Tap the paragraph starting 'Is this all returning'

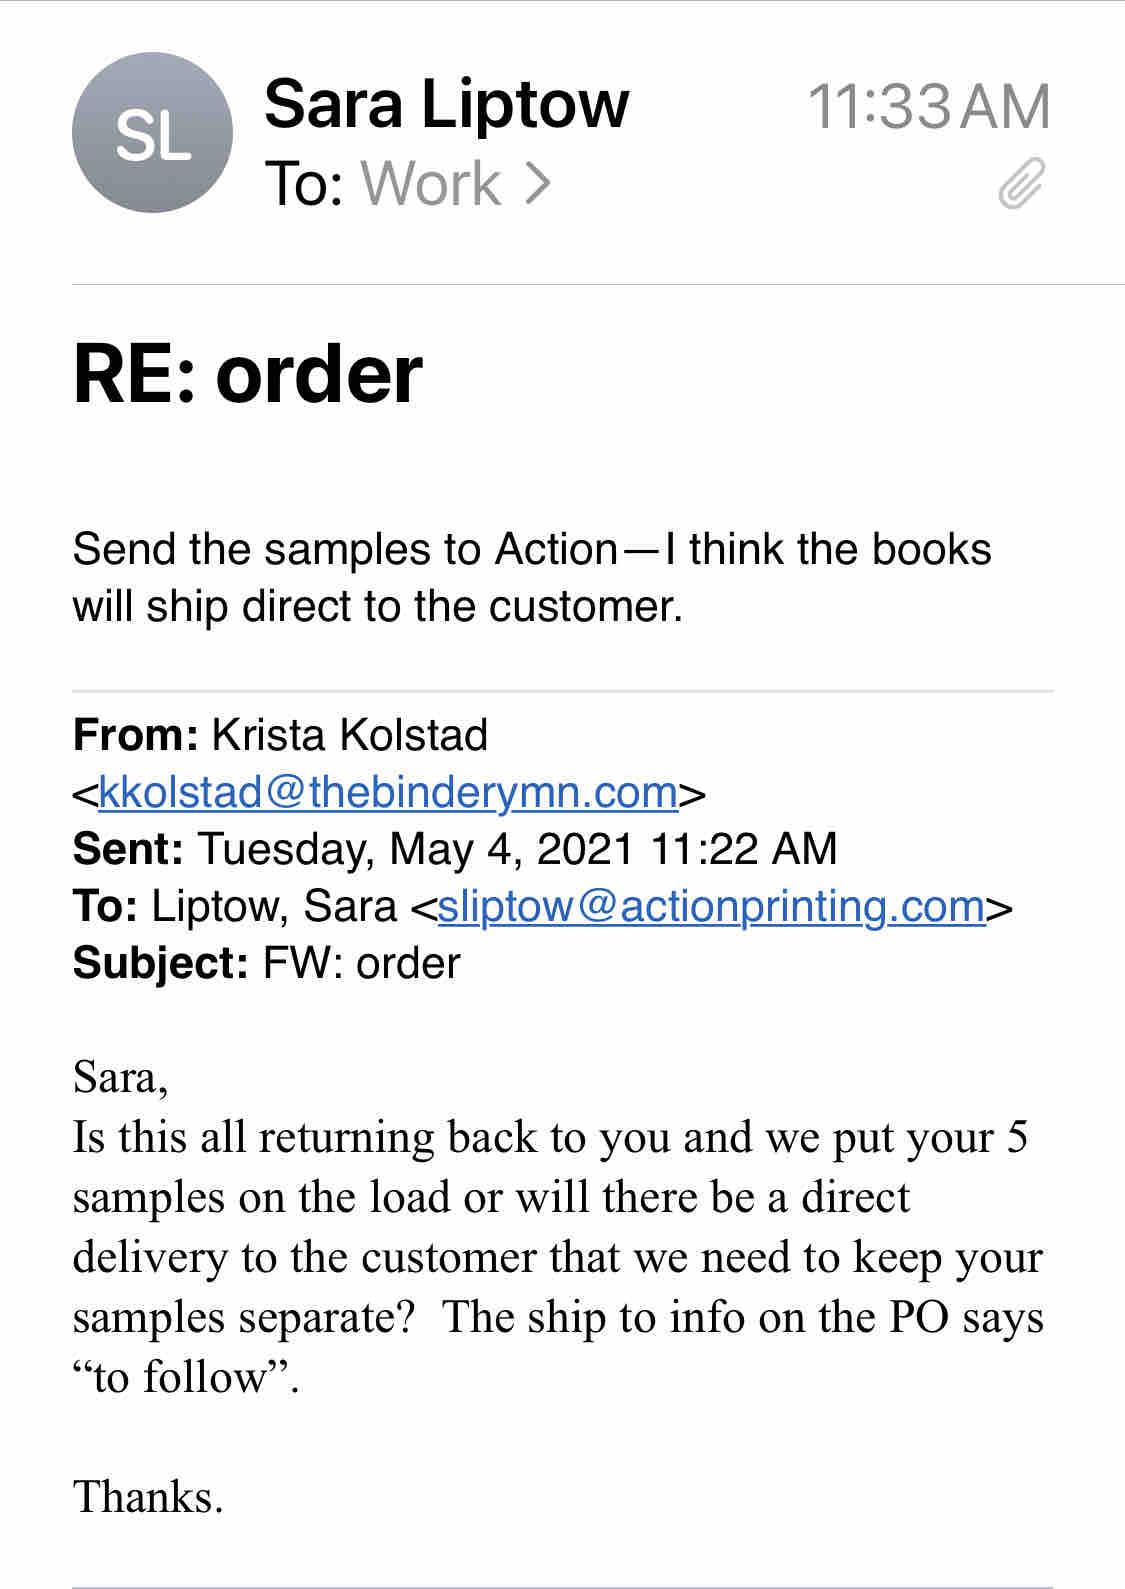click(556, 1227)
